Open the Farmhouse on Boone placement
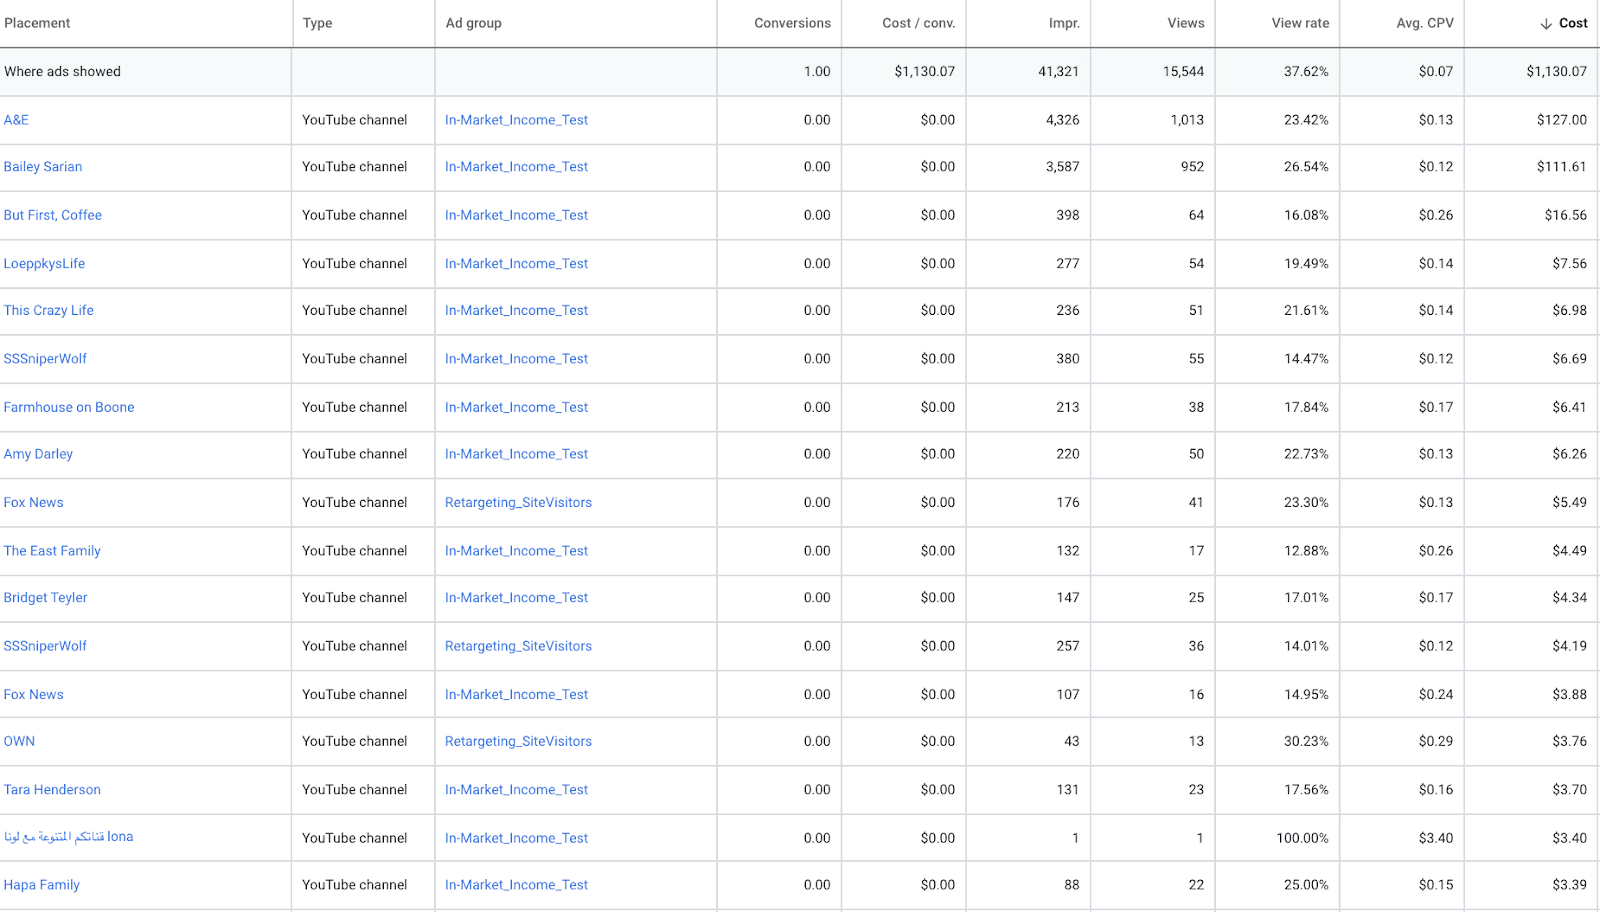Image resolution: width=1600 pixels, height=912 pixels. point(69,408)
